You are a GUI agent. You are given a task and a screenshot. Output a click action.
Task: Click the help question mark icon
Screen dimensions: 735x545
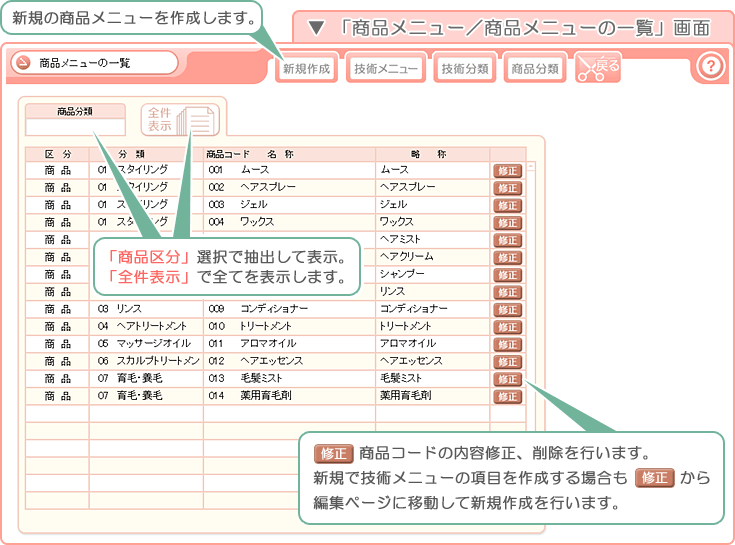coord(709,67)
